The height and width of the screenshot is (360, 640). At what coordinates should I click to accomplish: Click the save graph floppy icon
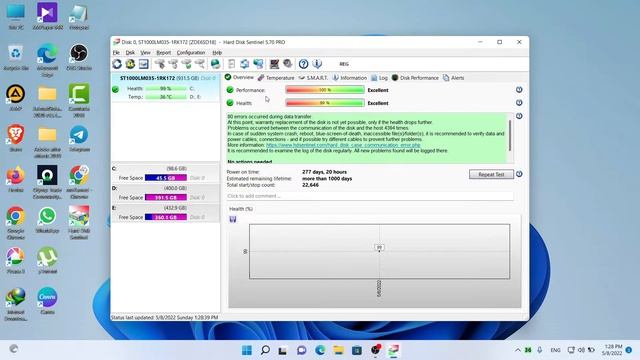pyautogui.click(x=233, y=219)
